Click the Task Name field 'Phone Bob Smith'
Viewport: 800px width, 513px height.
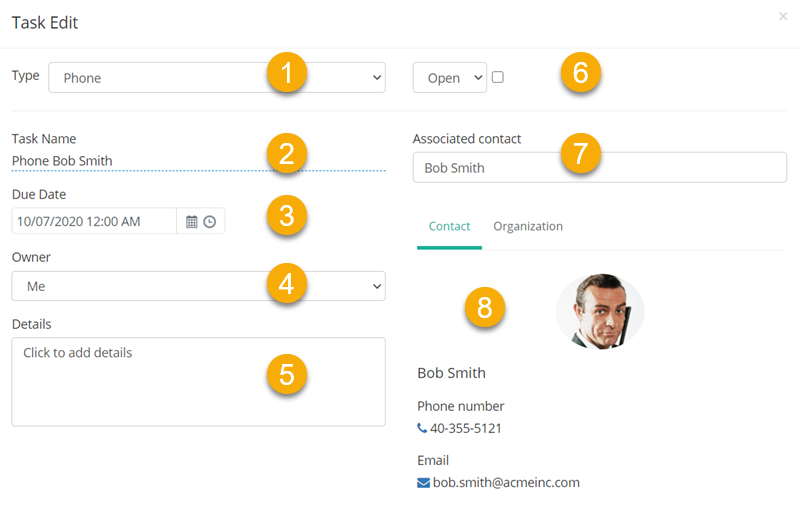pyautogui.click(x=198, y=161)
